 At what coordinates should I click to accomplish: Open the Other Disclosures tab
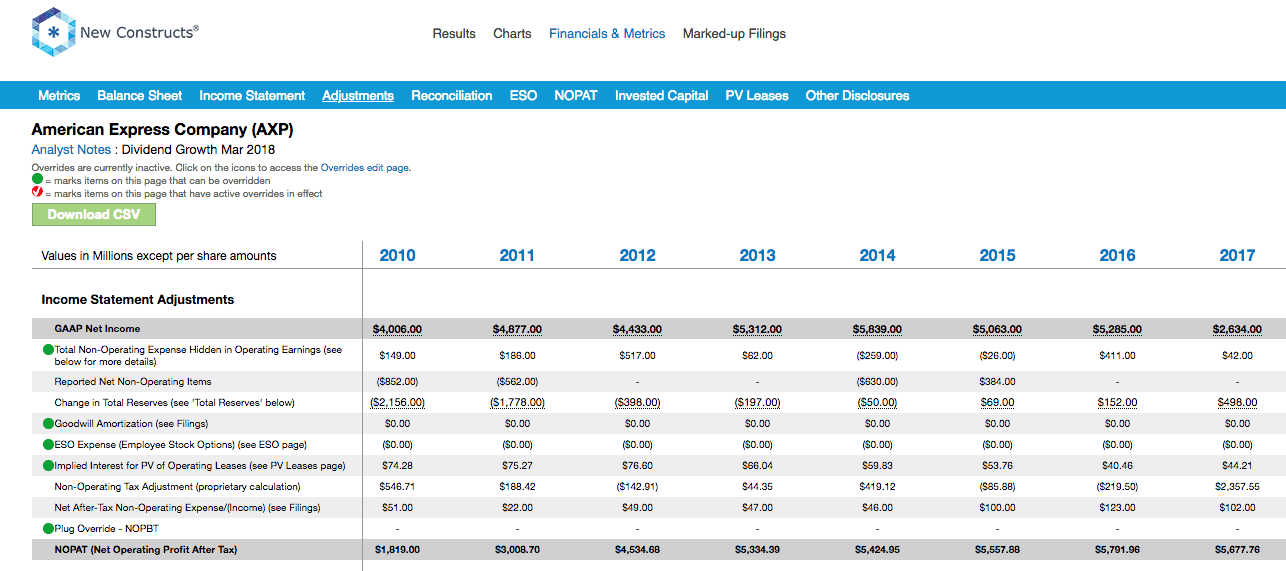point(857,96)
